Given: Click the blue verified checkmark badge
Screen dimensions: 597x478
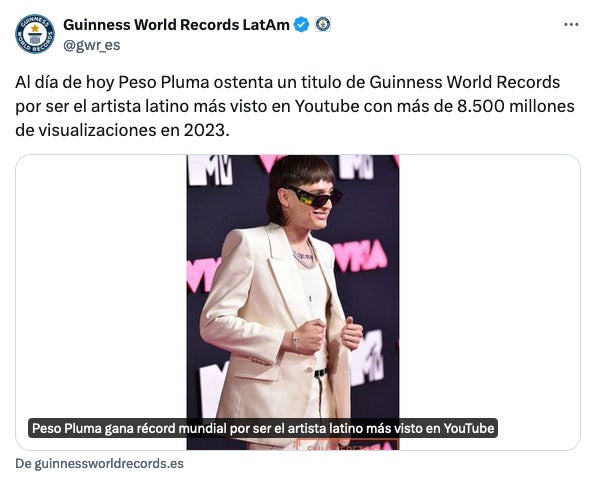Looking at the screenshot, I should coord(302,25).
